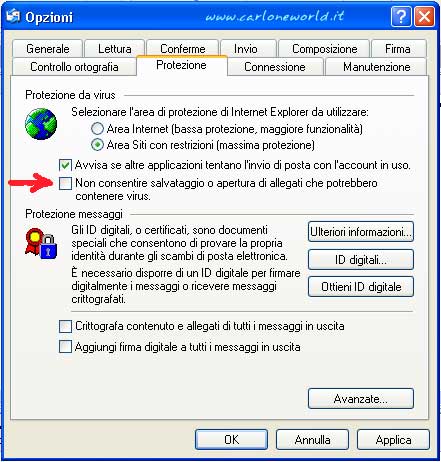Open the Avanzate settings
Image resolution: width=441 pixels, height=462 pixels.
[361, 398]
